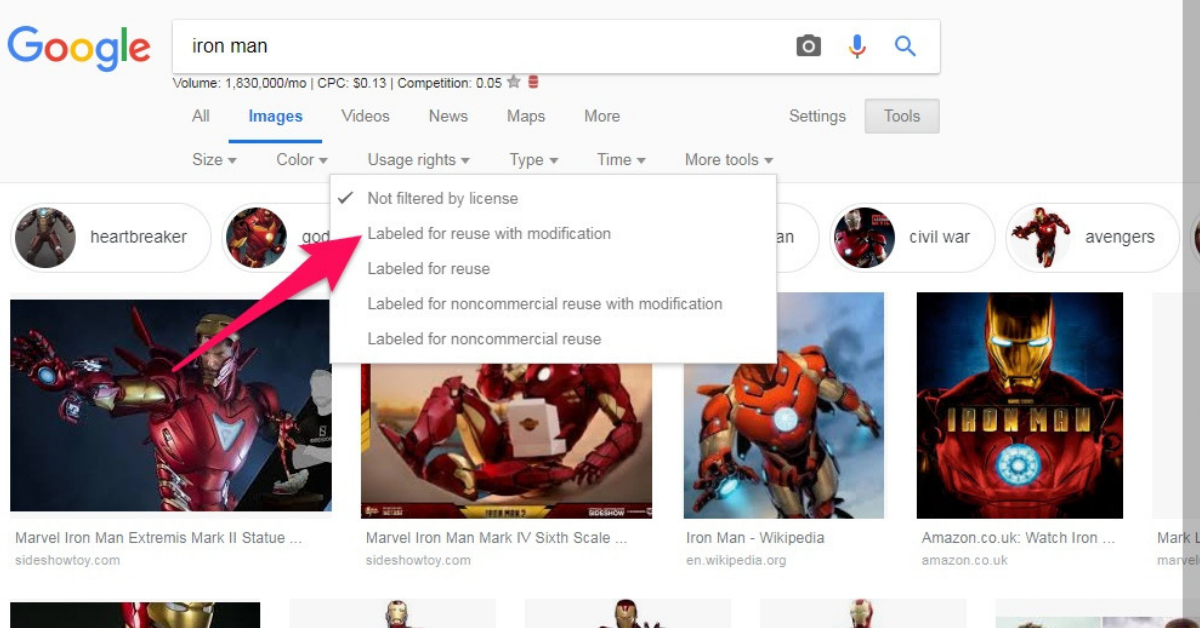This screenshot has height=628, width=1200.
Task: Click the blue search magnifier icon
Action: click(905, 46)
